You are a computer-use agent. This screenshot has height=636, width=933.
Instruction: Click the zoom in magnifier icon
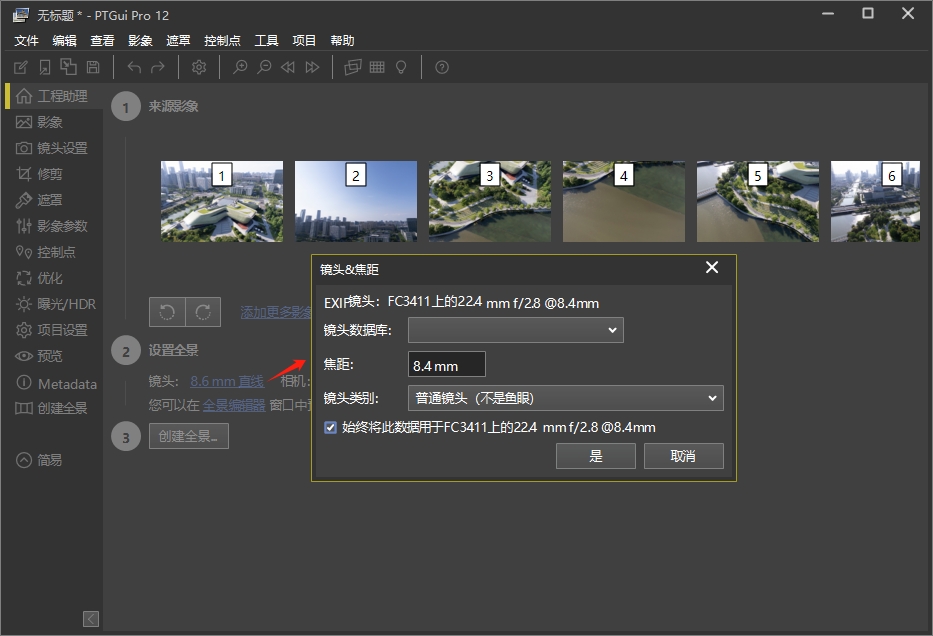(240, 67)
